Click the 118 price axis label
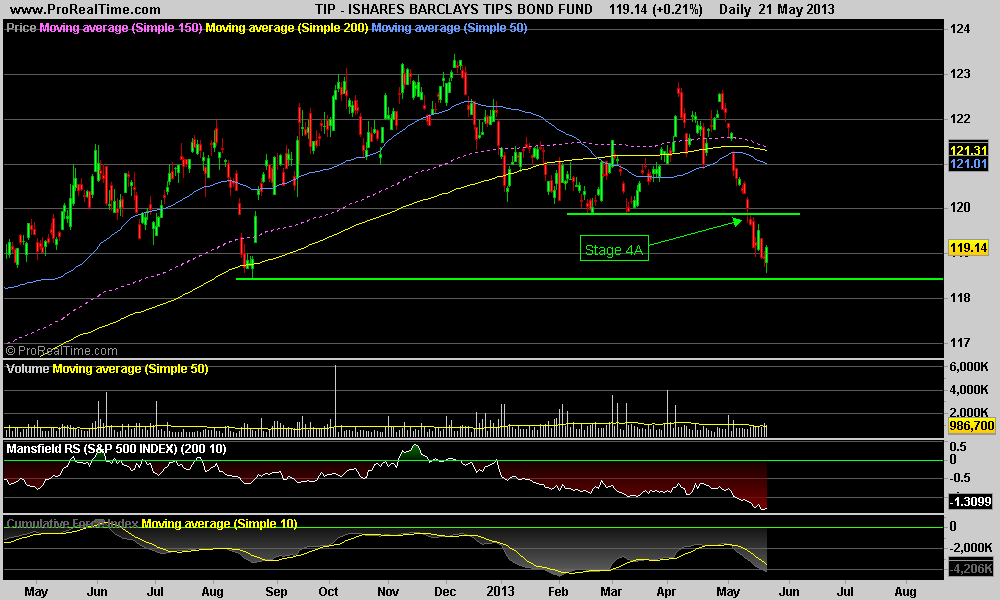Screen dimensions: 1000x600 (x=960, y=298)
